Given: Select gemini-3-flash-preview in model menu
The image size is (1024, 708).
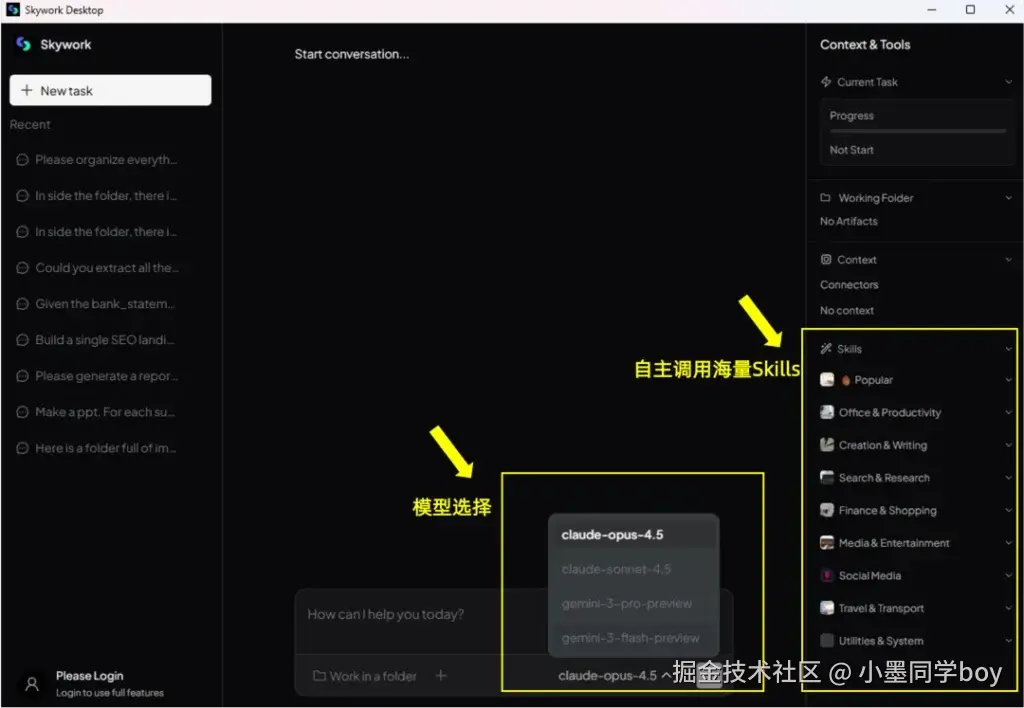Looking at the screenshot, I should pos(633,637).
